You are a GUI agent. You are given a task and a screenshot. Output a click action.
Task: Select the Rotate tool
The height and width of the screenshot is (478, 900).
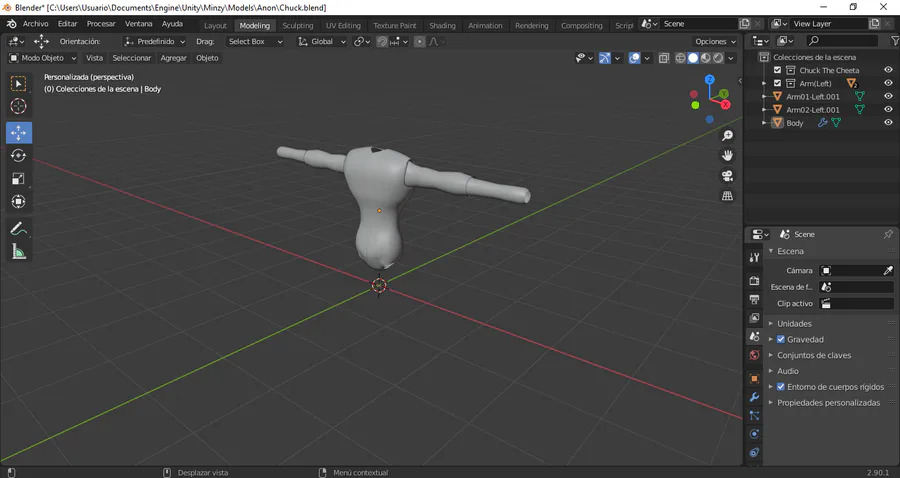coord(18,156)
